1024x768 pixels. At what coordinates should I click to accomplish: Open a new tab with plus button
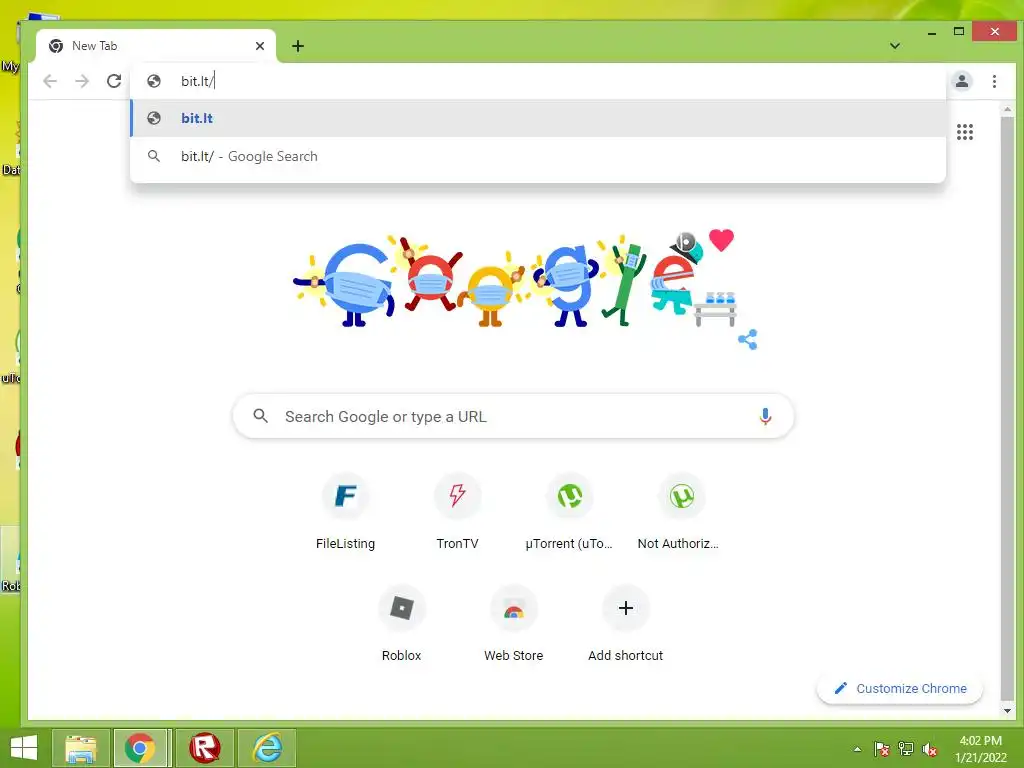click(x=298, y=46)
